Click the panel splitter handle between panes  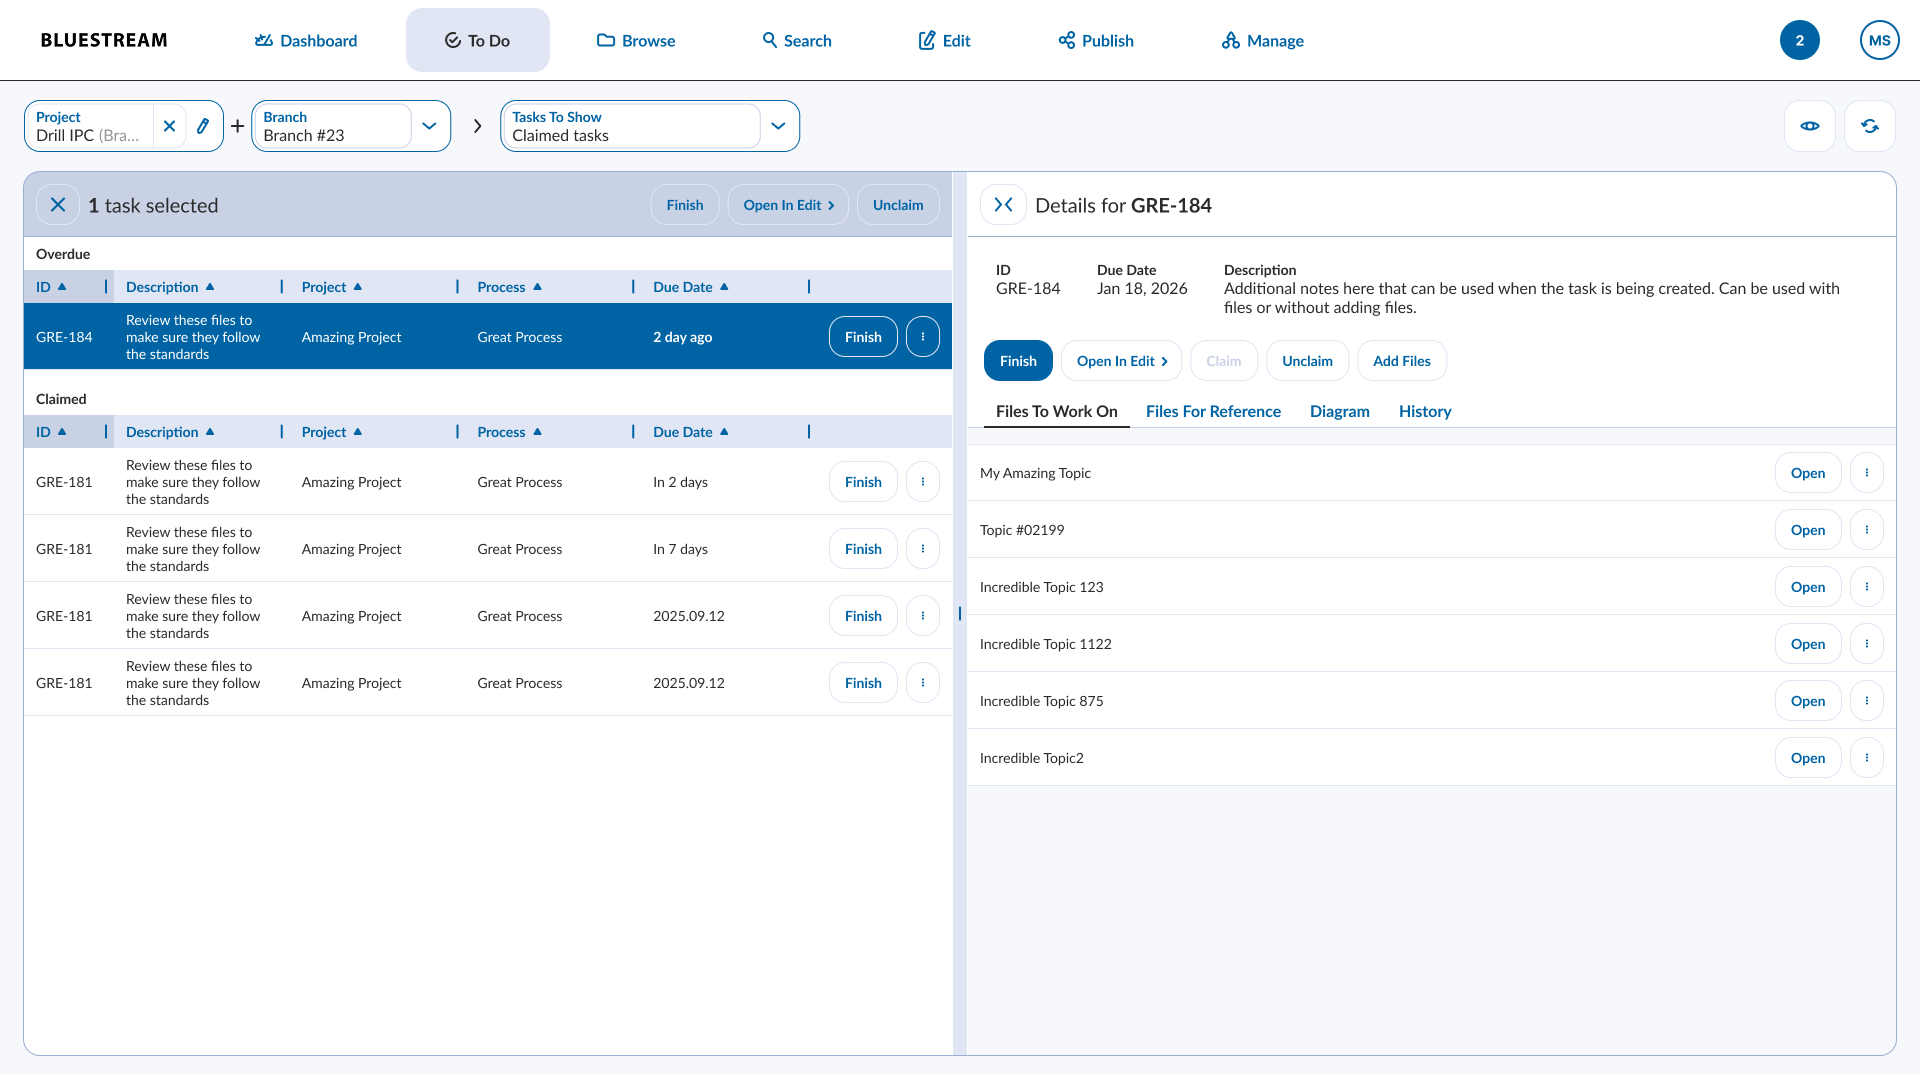pos(959,613)
